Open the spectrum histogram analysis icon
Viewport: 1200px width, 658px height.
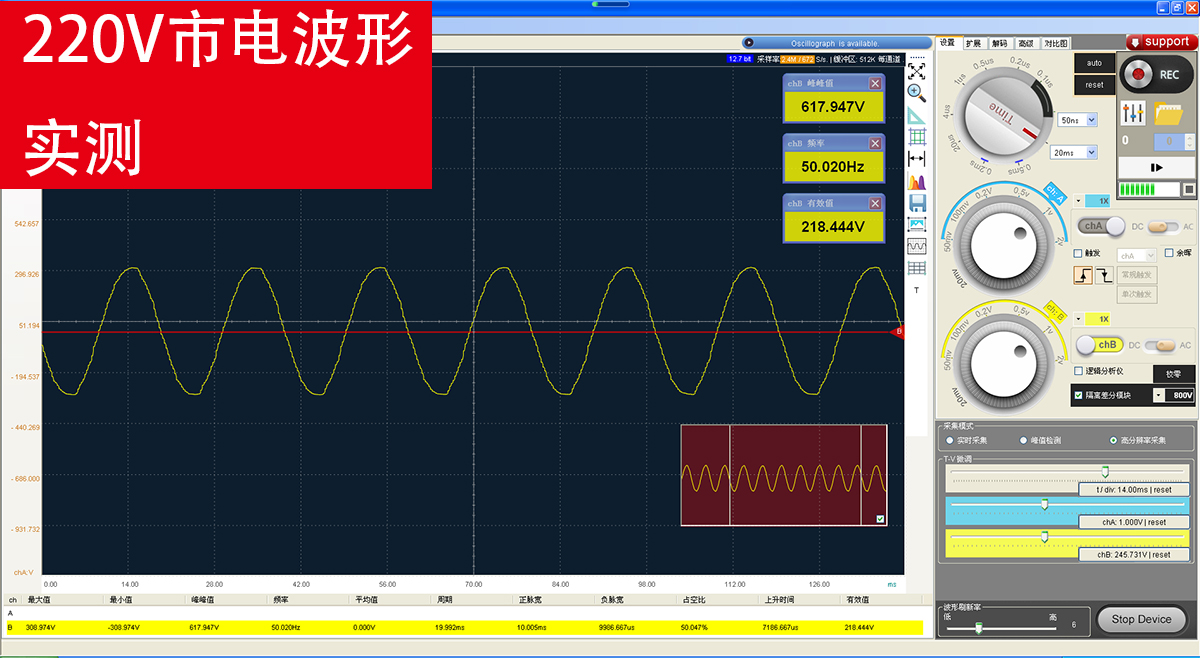pos(916,181)
